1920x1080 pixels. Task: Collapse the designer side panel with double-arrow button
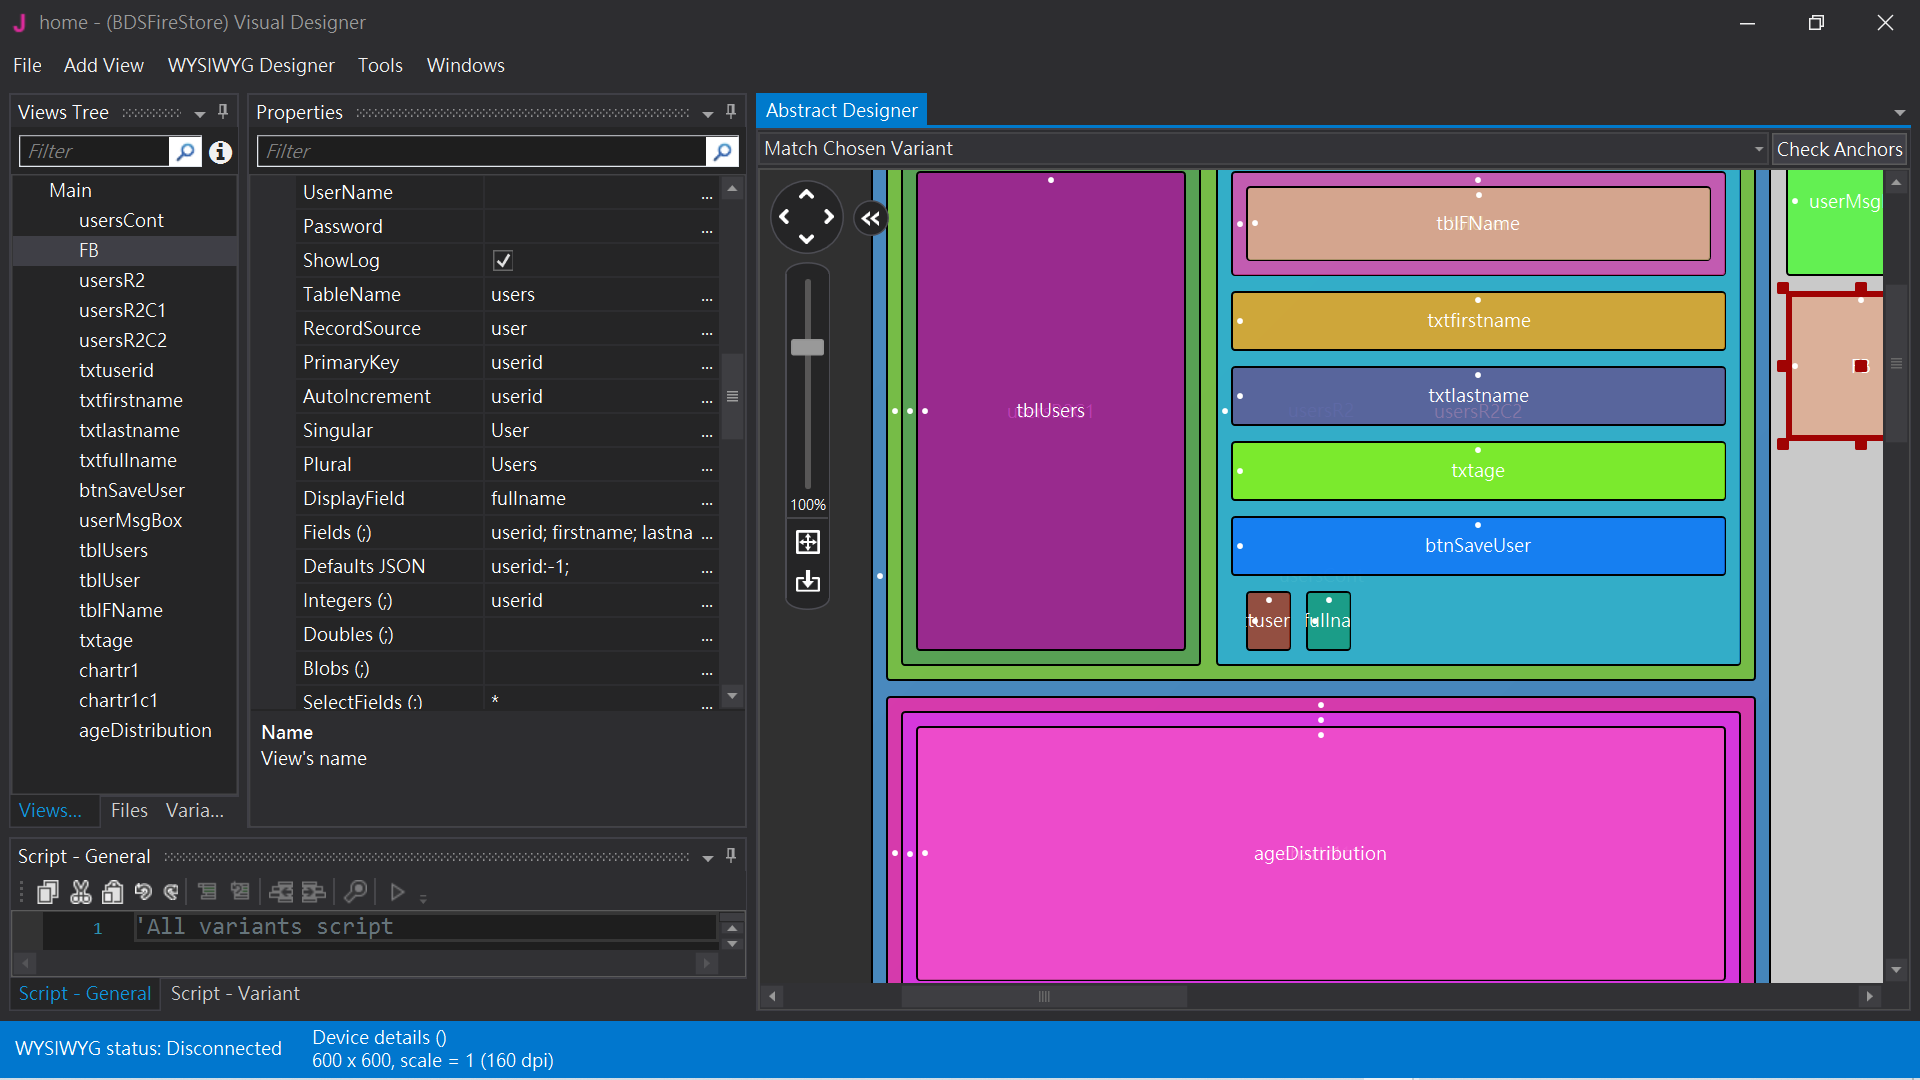point(871,218)
